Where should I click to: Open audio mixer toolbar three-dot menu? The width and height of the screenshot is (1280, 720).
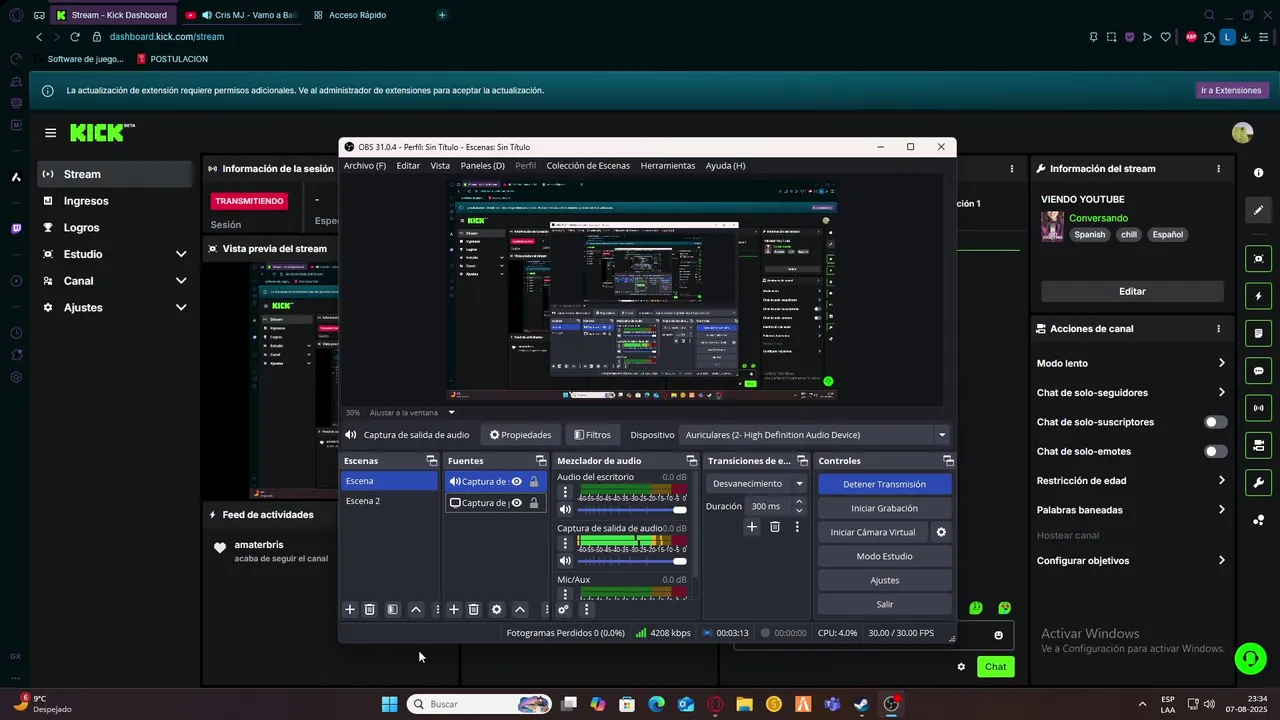(x=586, y=609)
